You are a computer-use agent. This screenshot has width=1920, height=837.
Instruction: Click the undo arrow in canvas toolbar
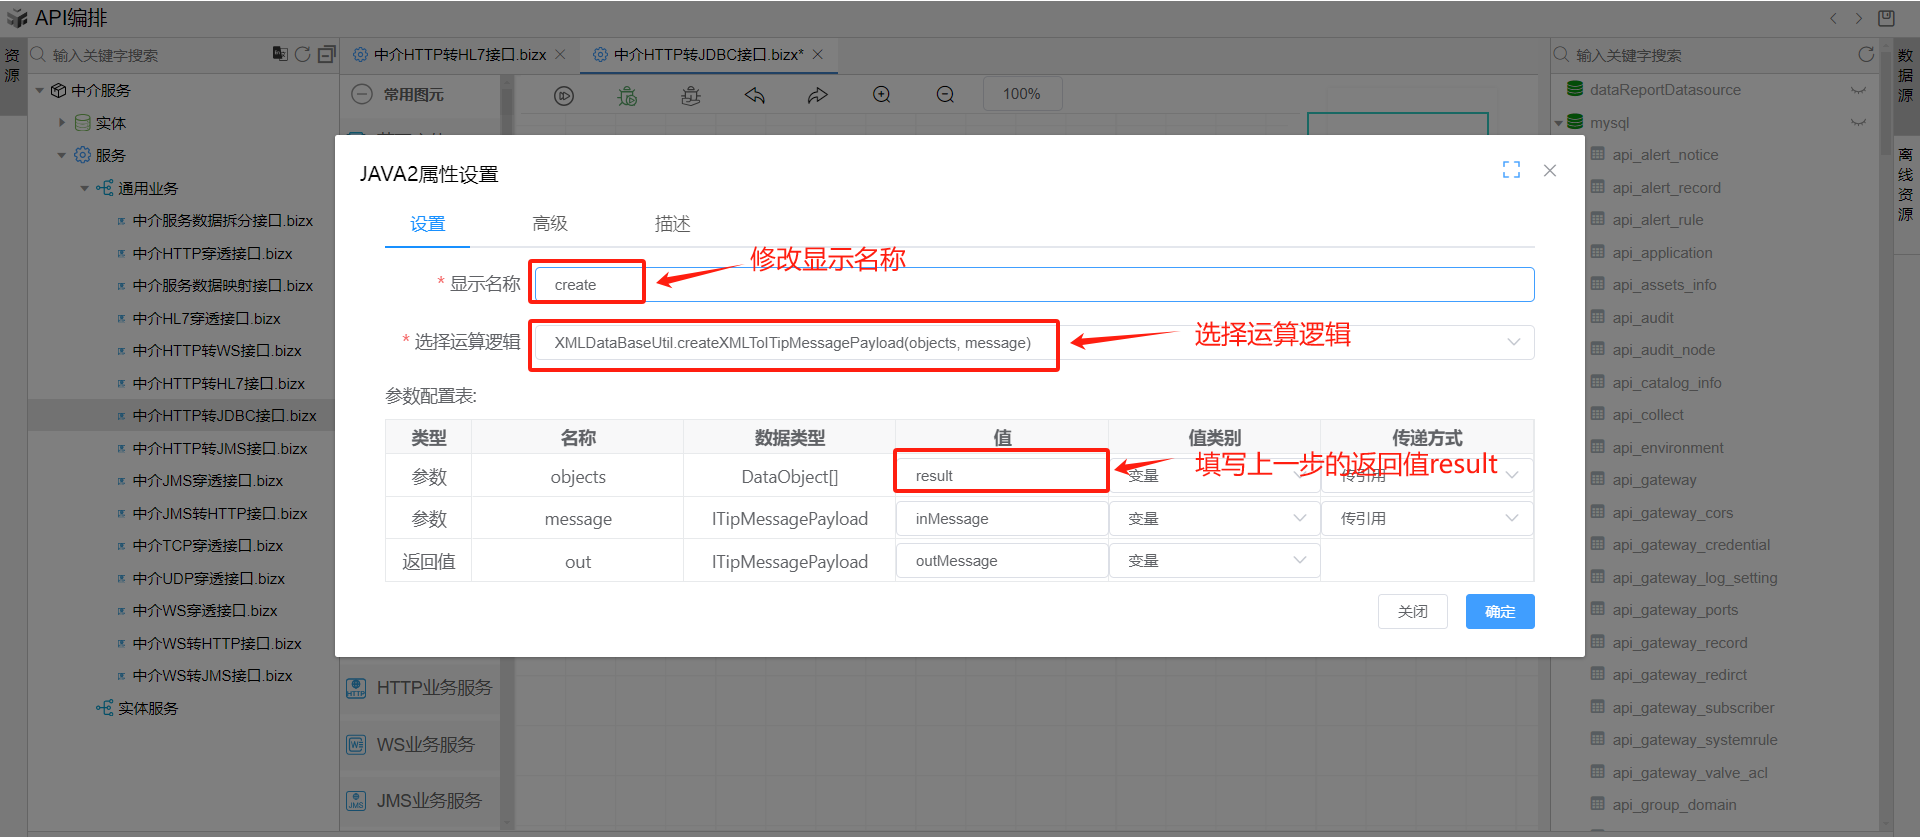[x=754, y=95]
